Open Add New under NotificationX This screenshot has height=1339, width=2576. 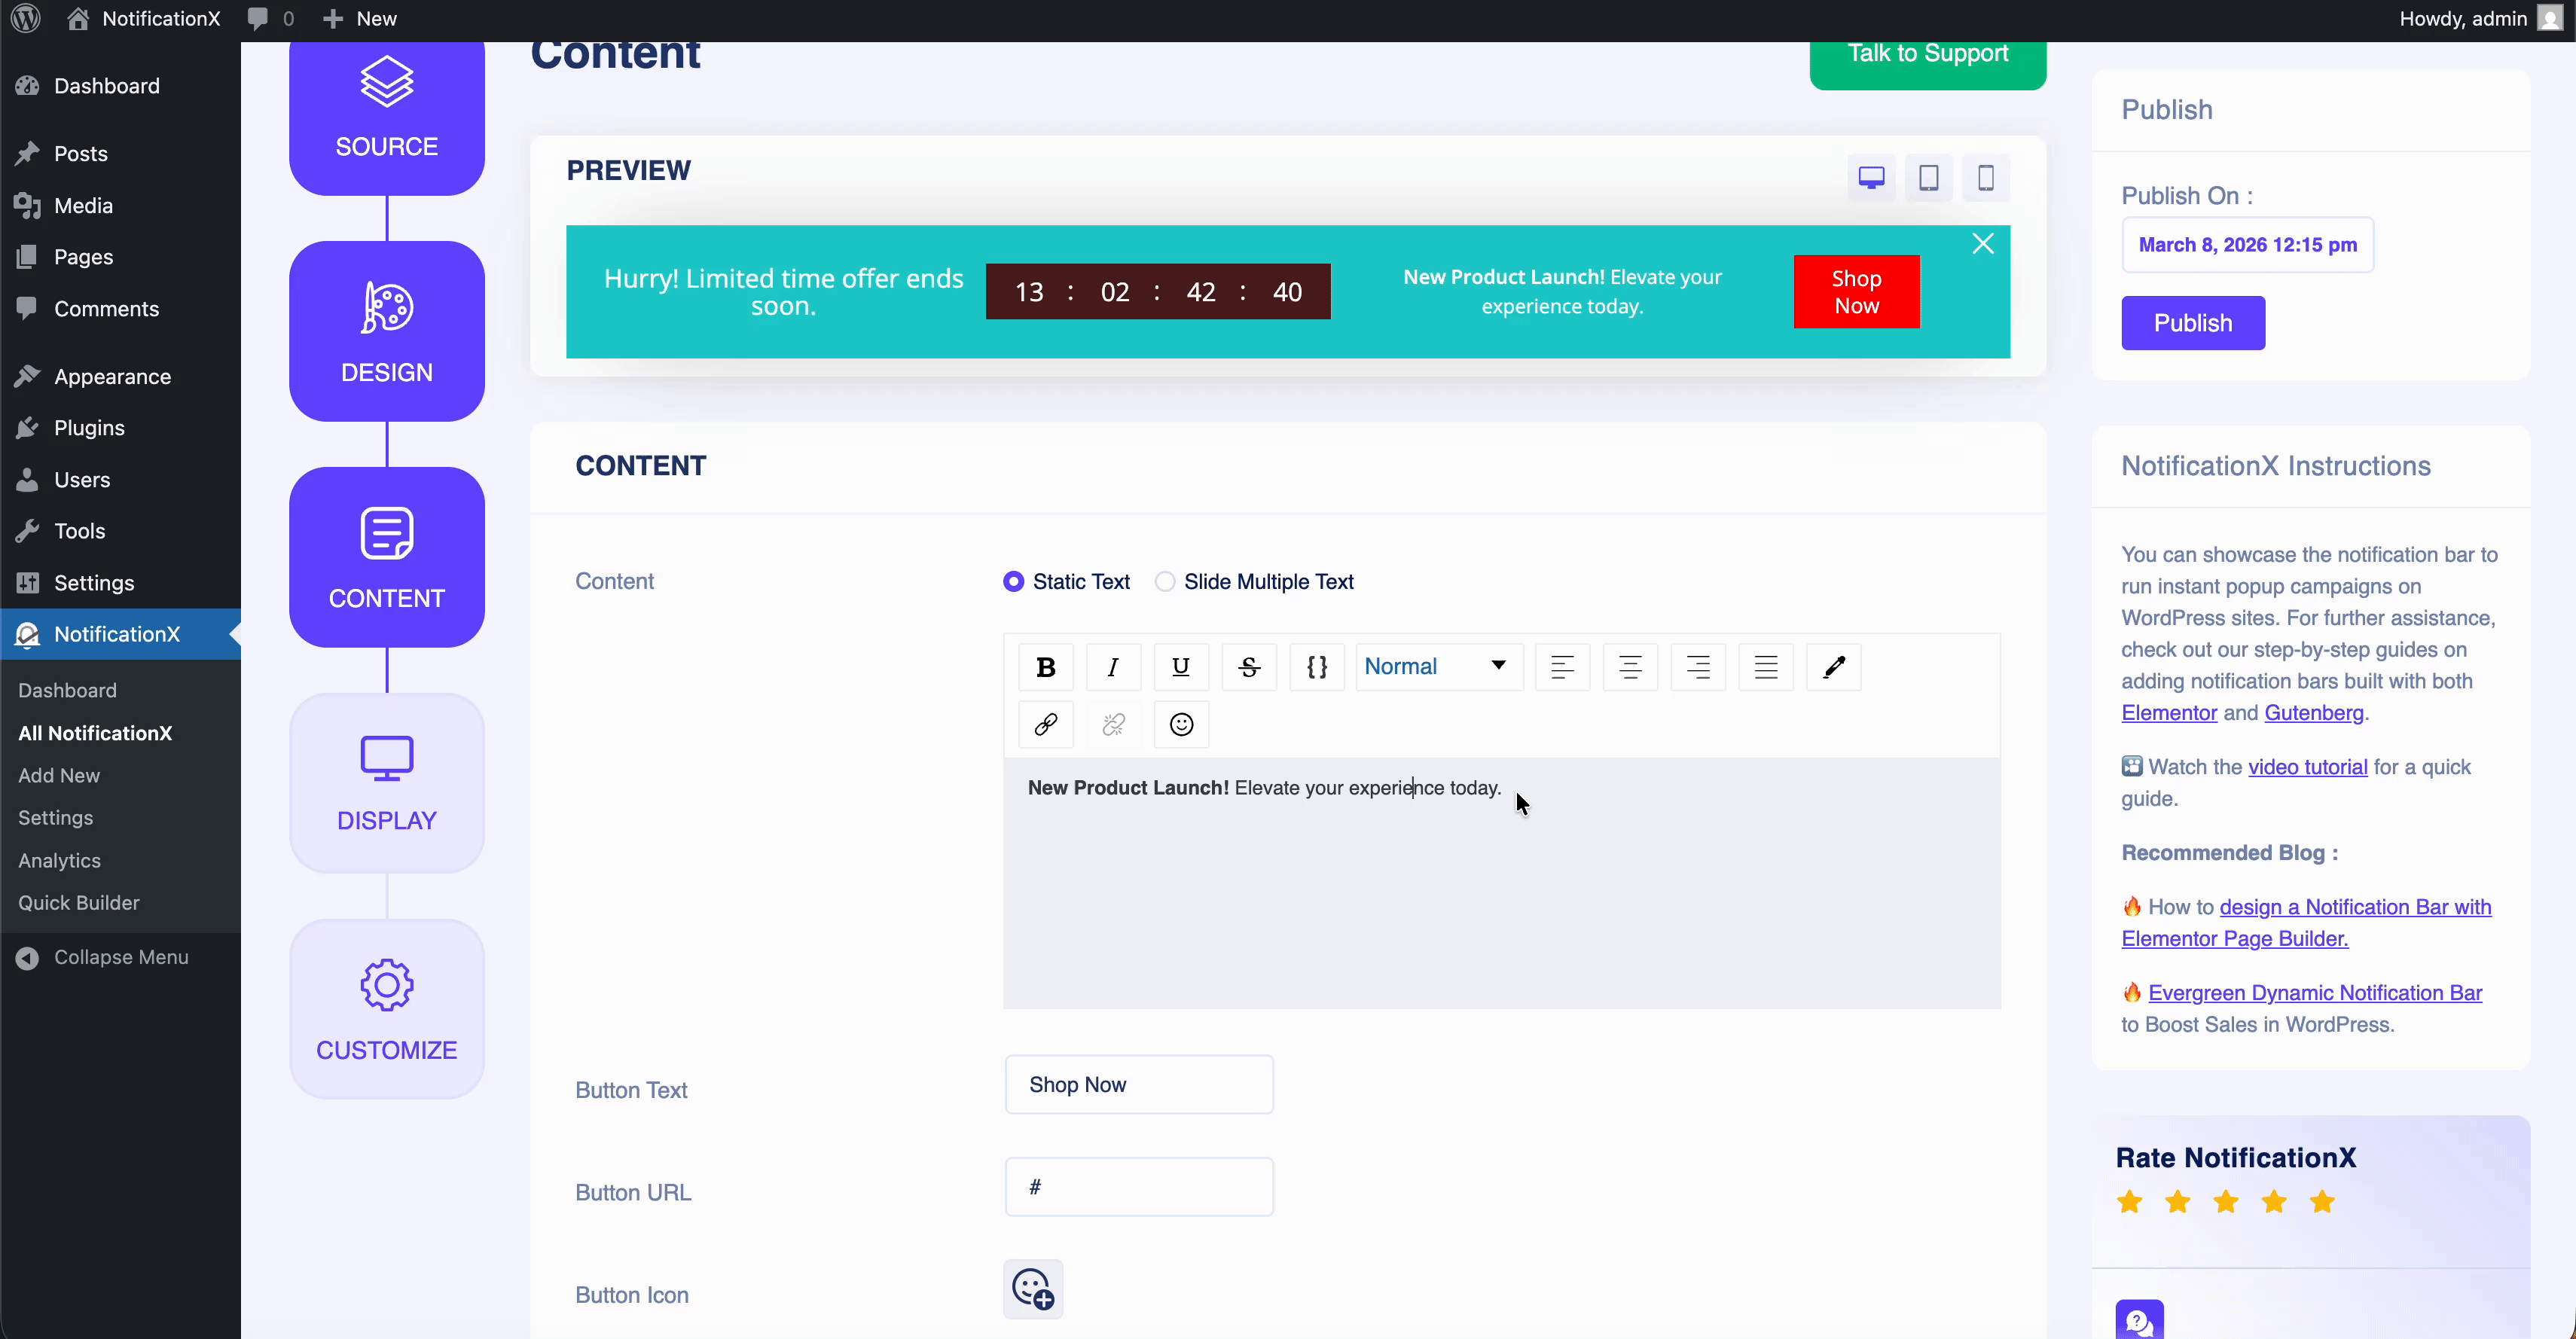click(58, 774)
